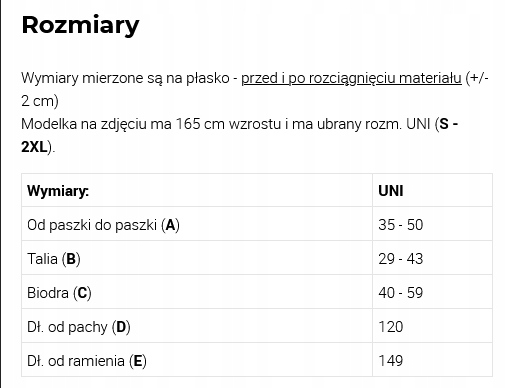Click the bold letter A in first row
The width and height of the screenshot is (516, 388).
(x=170, y=225)
